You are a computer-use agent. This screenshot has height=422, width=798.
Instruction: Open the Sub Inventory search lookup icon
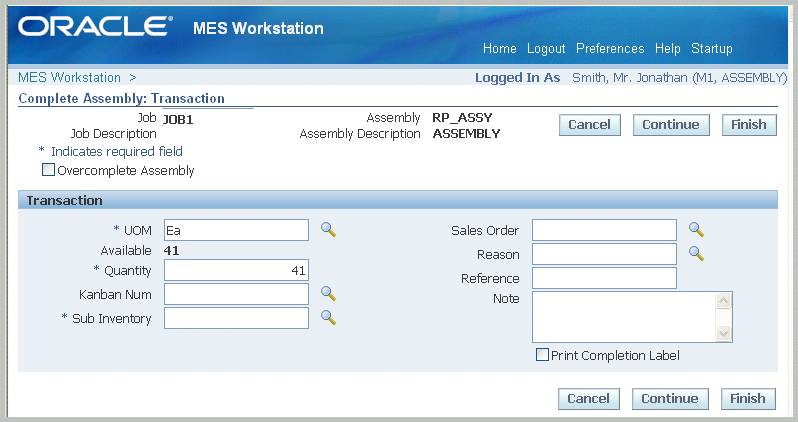pos(328,317)
